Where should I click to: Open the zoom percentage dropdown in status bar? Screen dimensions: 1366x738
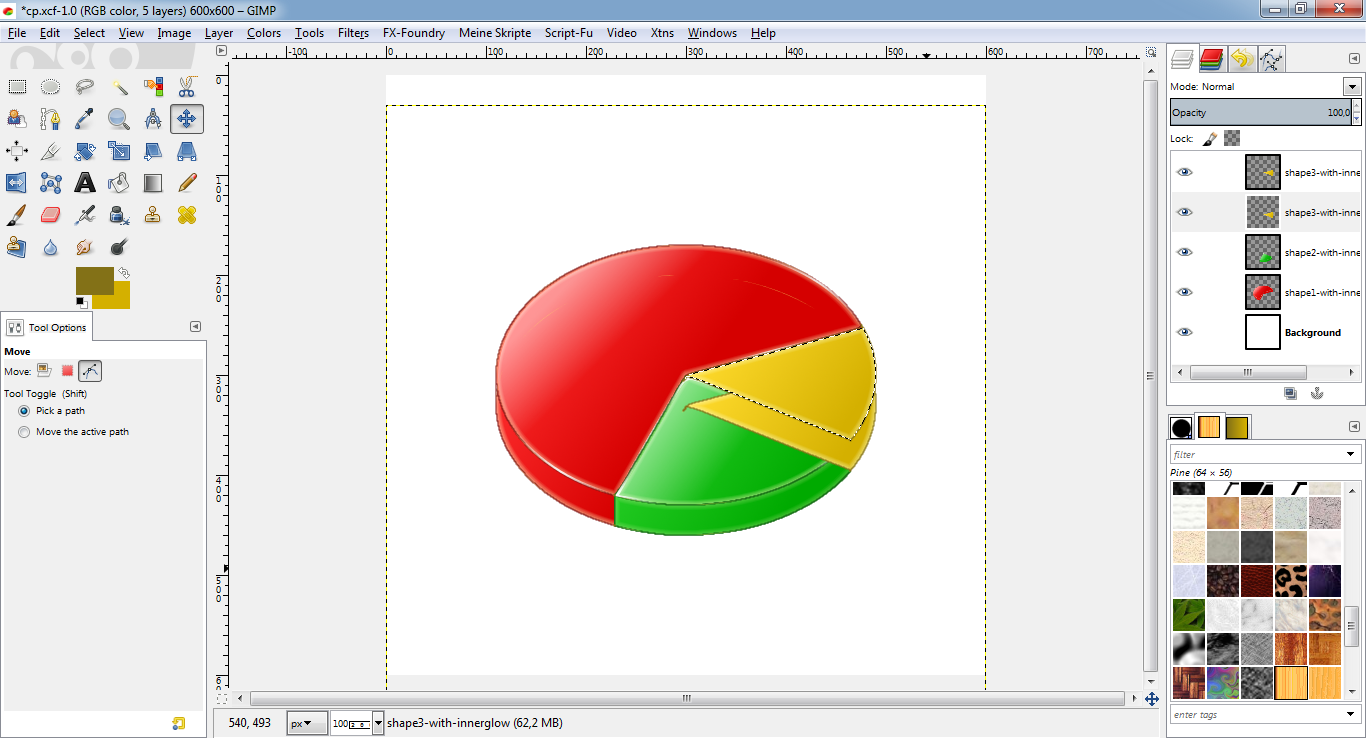point(378,723)
